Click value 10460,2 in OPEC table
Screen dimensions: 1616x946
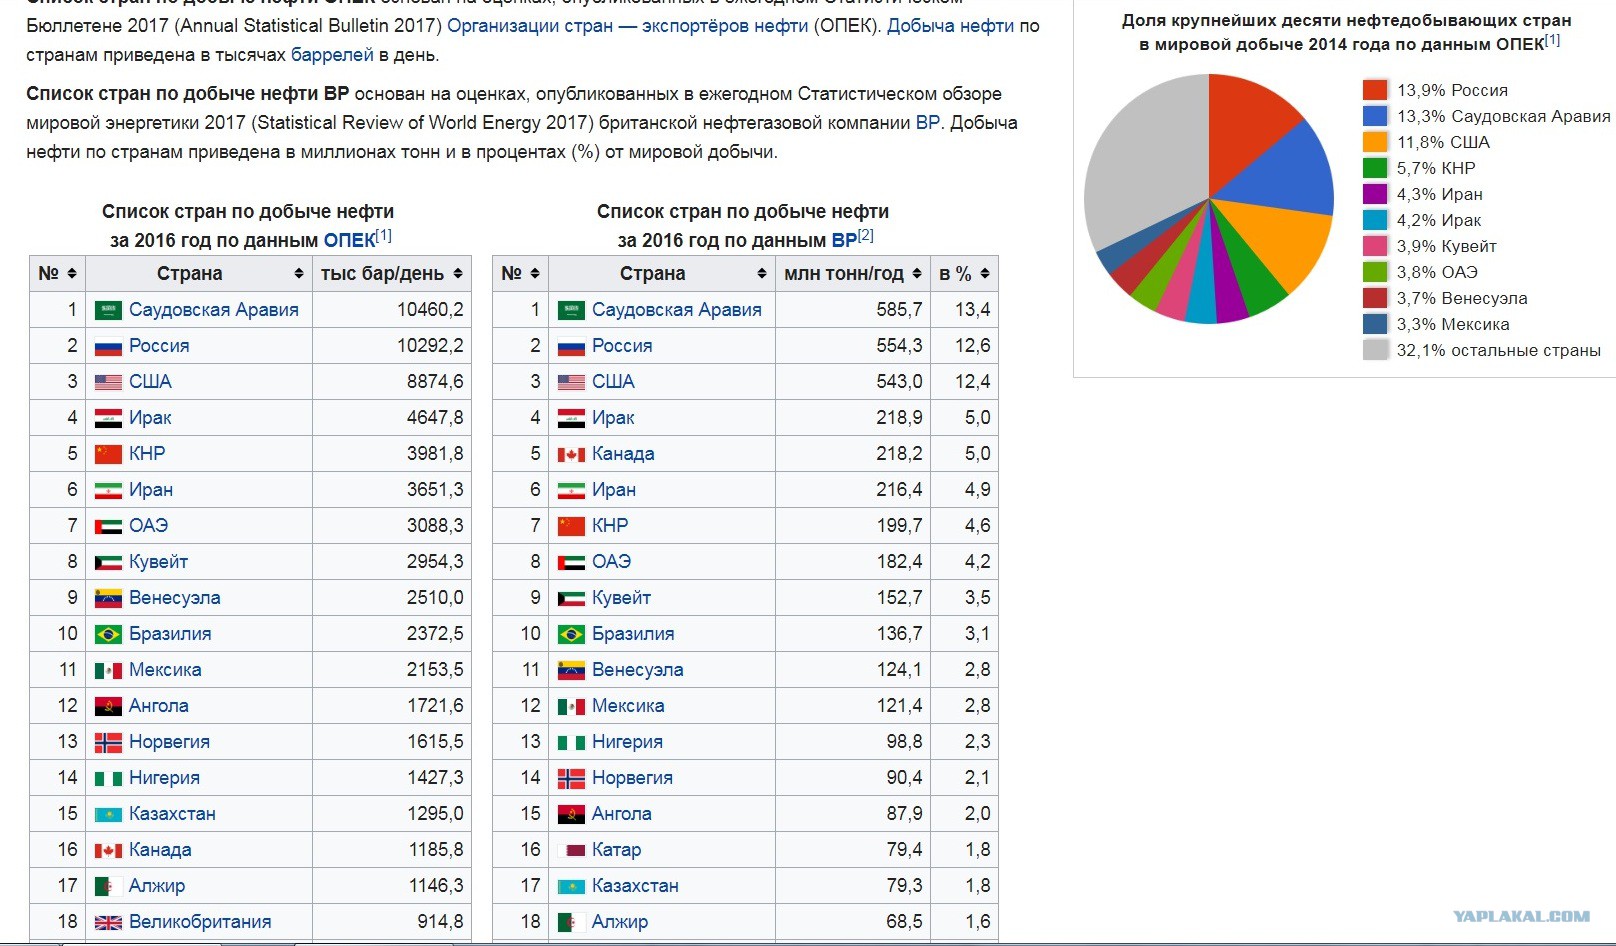pos(431,310)
